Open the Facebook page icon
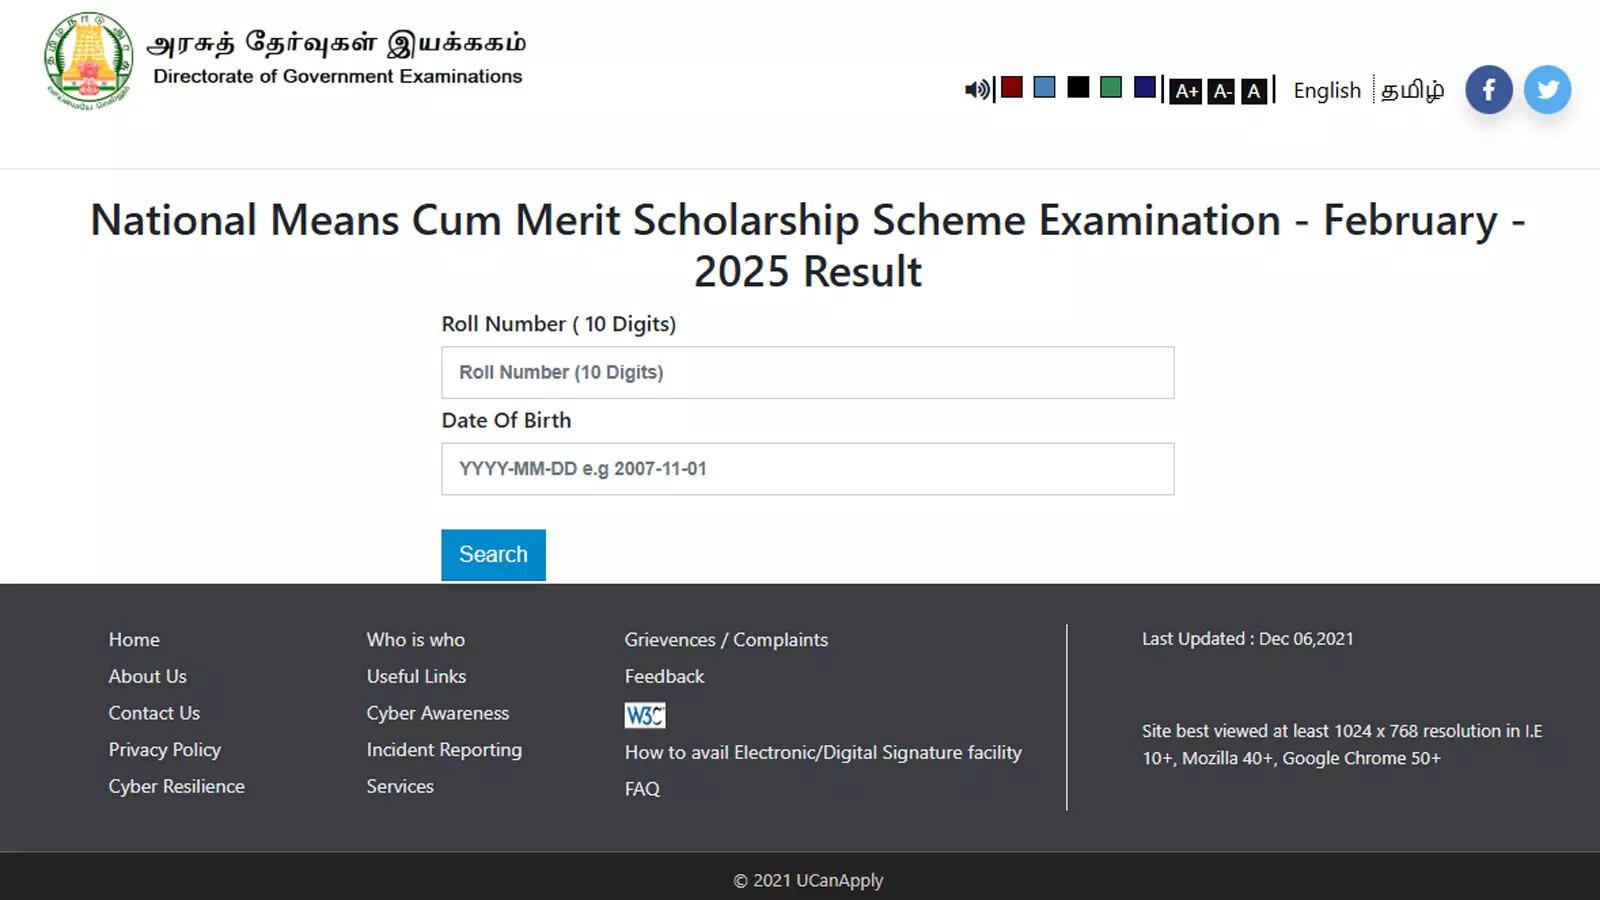 pos(1488,90)
